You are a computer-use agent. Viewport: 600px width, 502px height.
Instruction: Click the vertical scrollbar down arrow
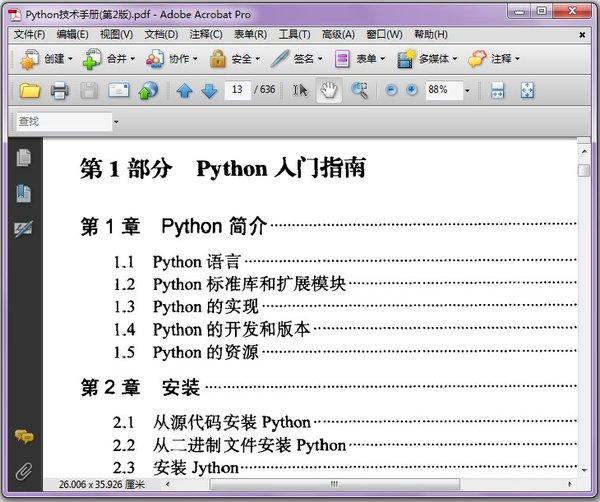[x=584, y=470]
